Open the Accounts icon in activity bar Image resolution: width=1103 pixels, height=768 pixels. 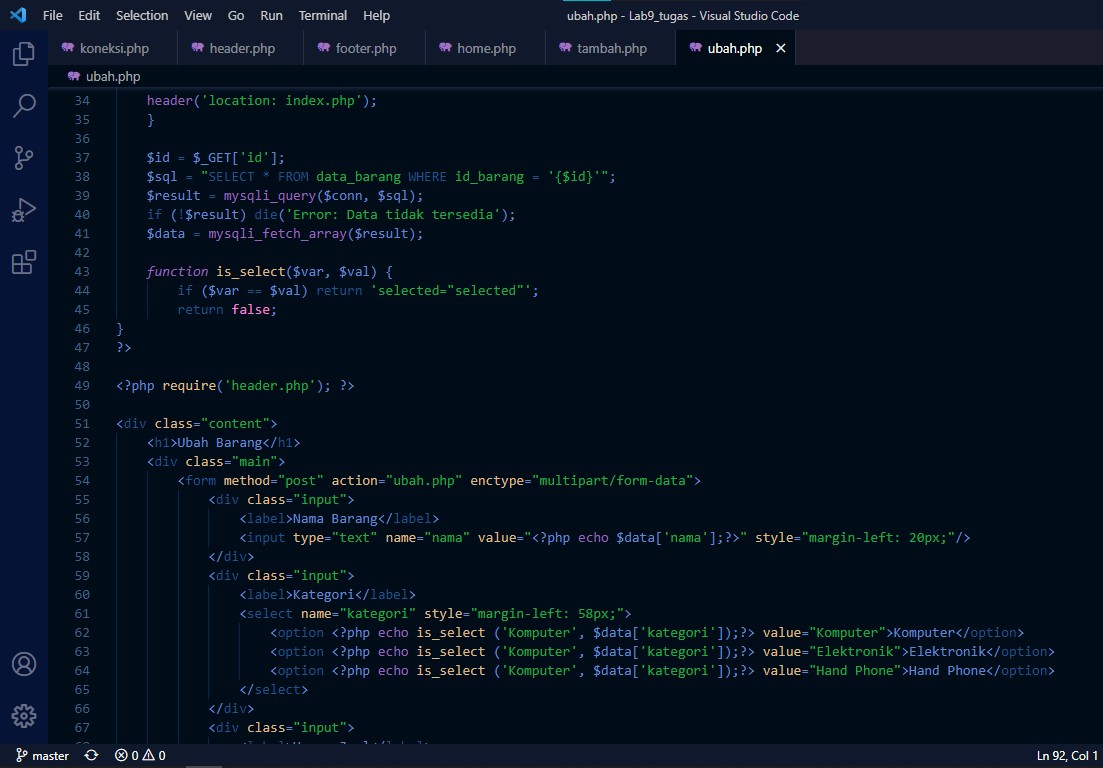pyautogui.click(x=24, y=664)
